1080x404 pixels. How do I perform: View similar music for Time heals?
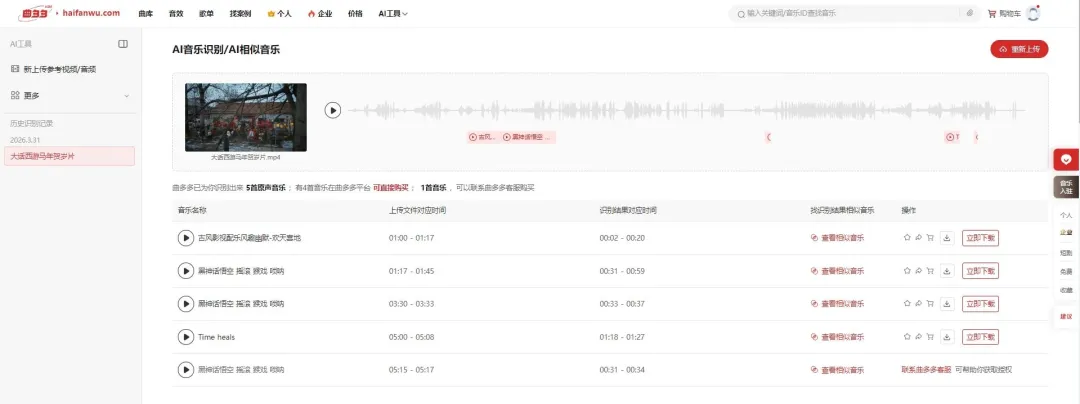[838, 337]
